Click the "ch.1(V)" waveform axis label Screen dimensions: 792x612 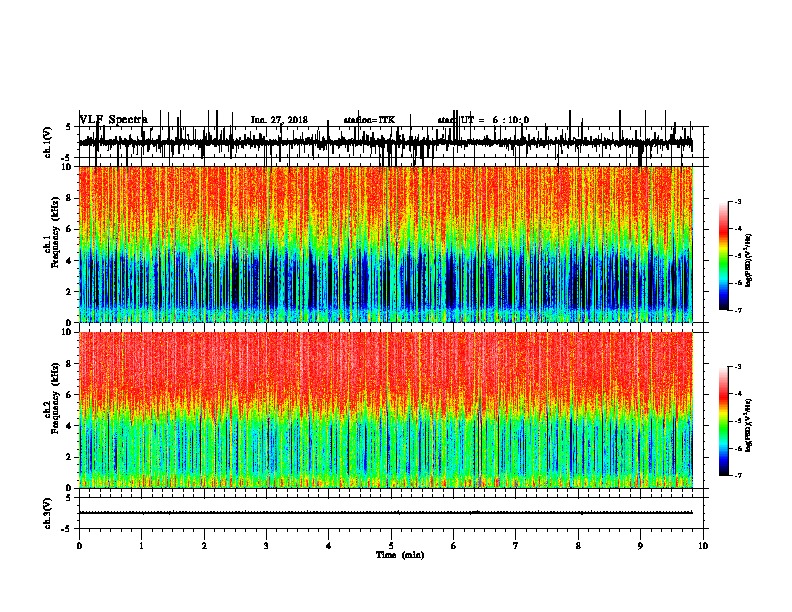click(x=48, y=142)
